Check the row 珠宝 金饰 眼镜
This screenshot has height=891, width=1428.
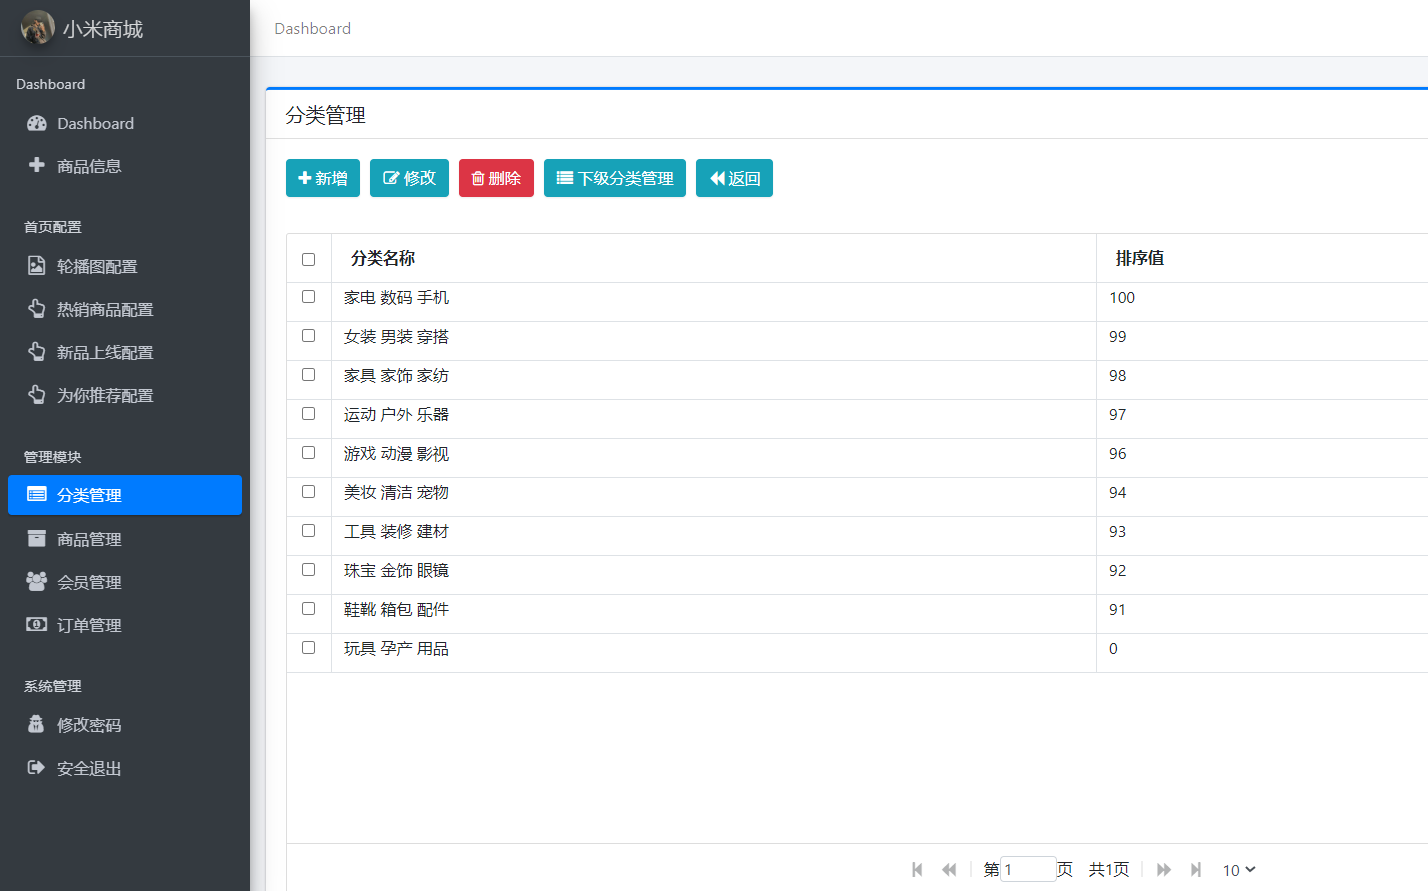[308, 570]
